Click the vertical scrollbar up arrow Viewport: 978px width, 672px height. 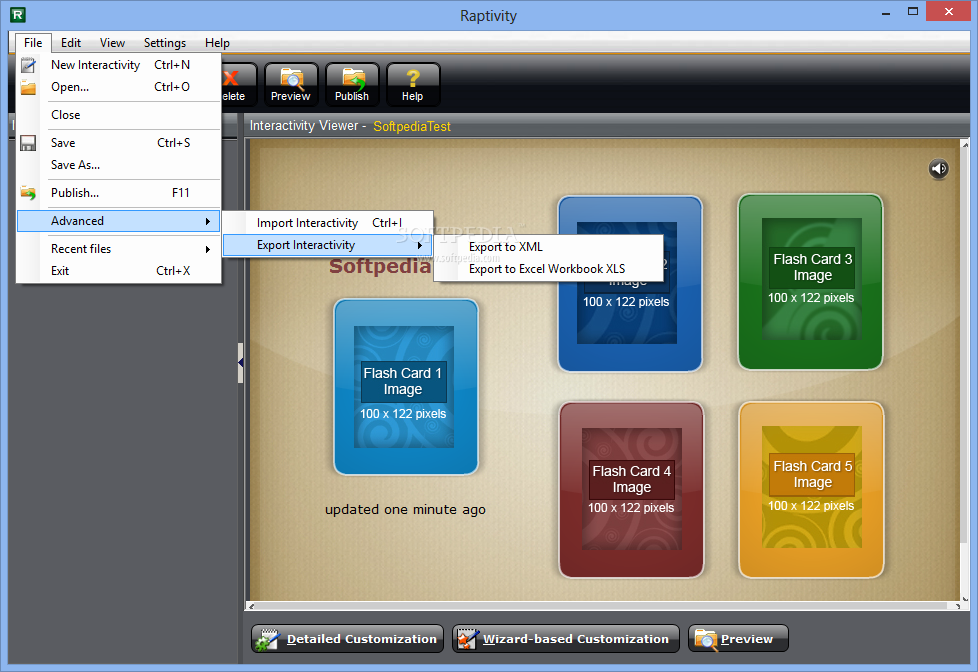coord(965,145)
